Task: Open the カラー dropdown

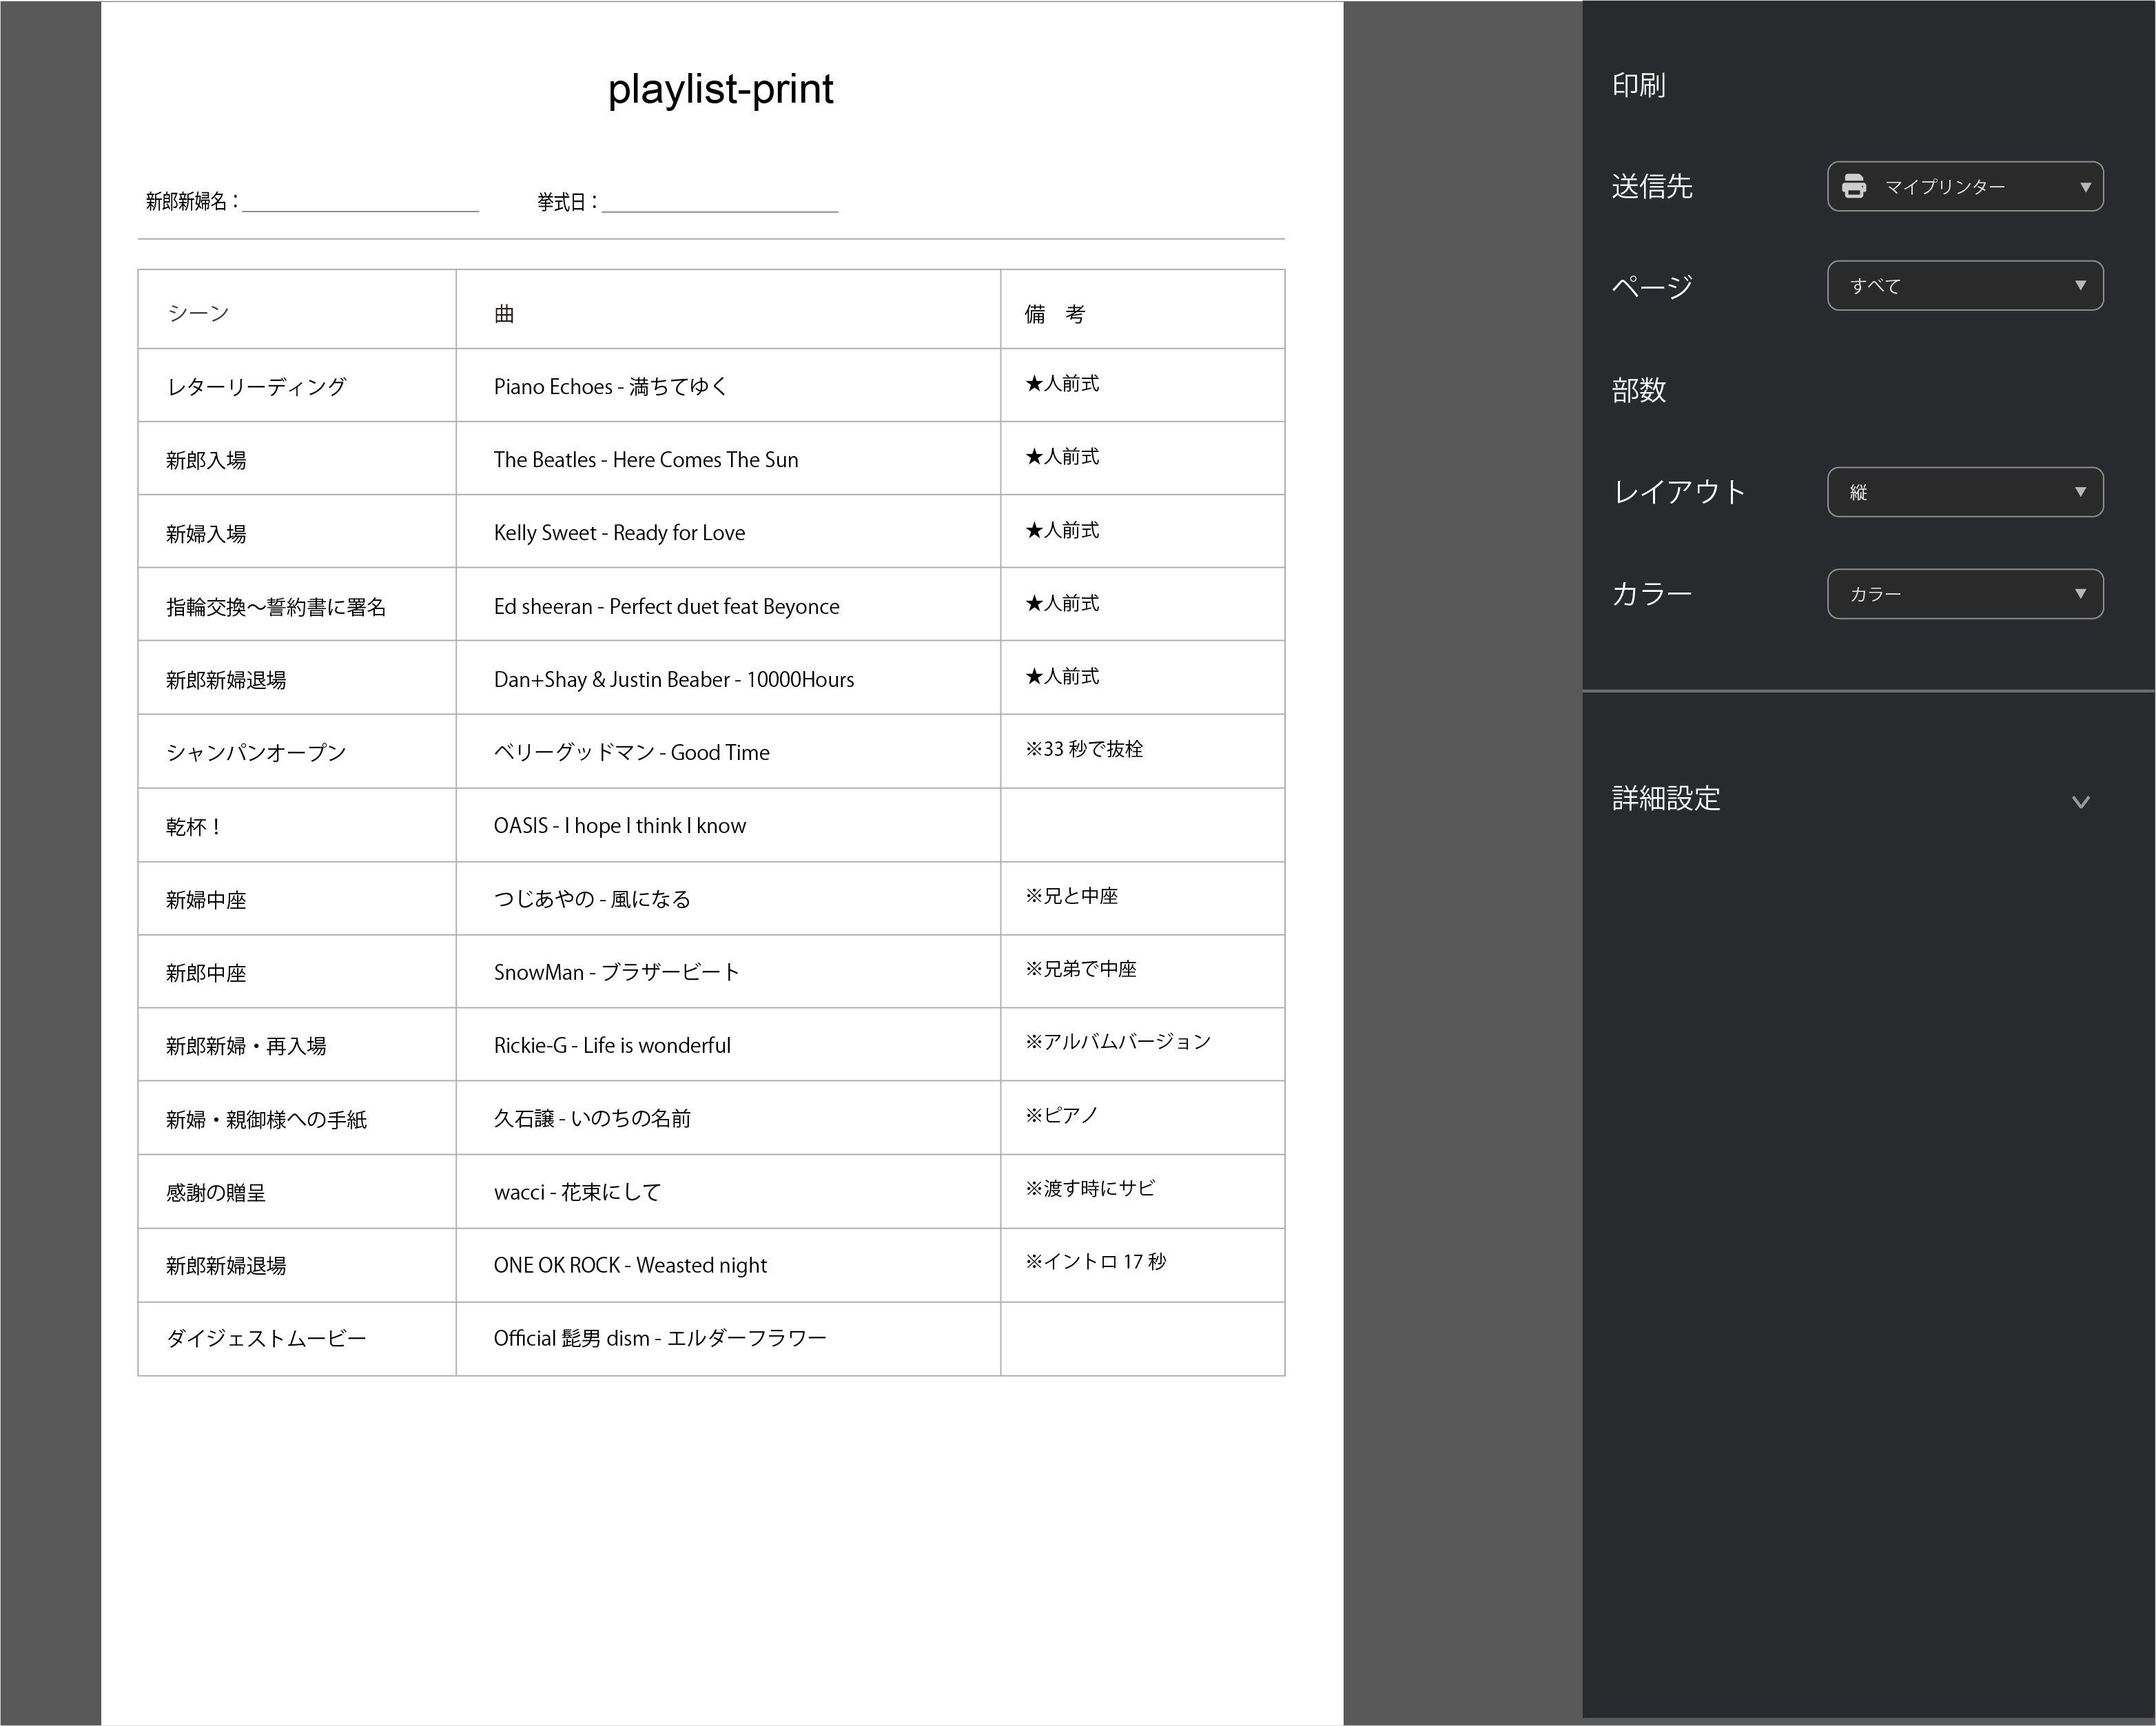Action: tap(1965, 594)
